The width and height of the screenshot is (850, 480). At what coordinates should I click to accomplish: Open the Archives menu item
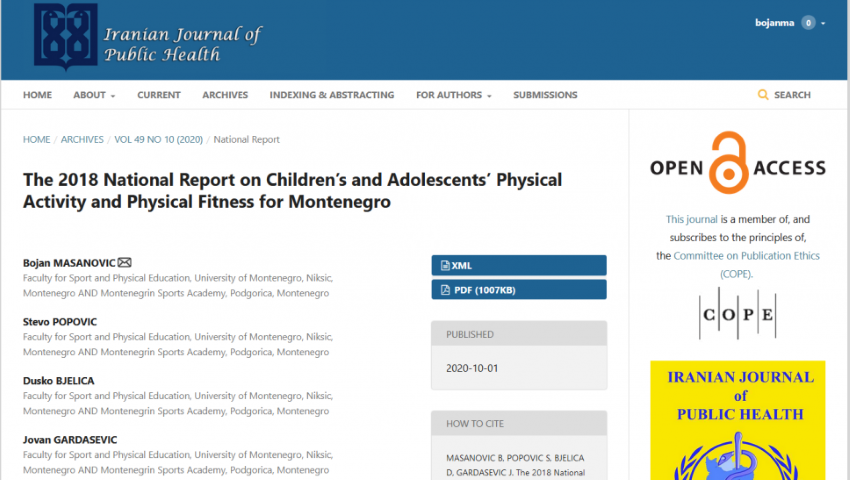(x=225, y=95)
